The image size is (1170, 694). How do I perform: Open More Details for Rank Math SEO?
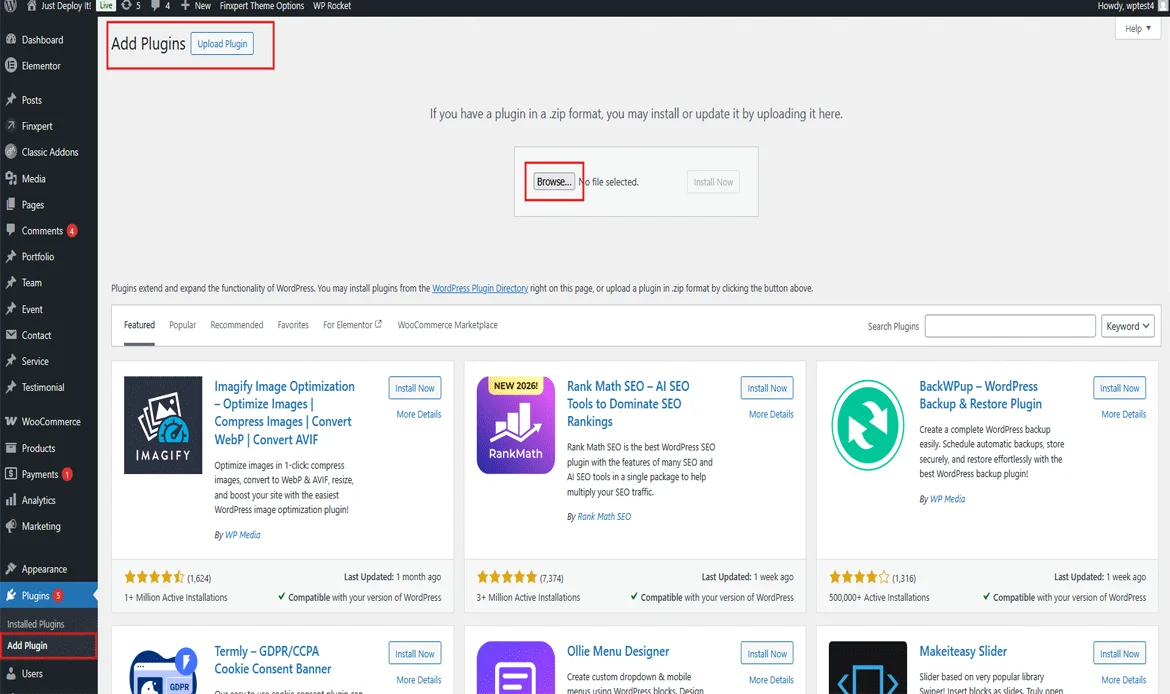point(771,414)
